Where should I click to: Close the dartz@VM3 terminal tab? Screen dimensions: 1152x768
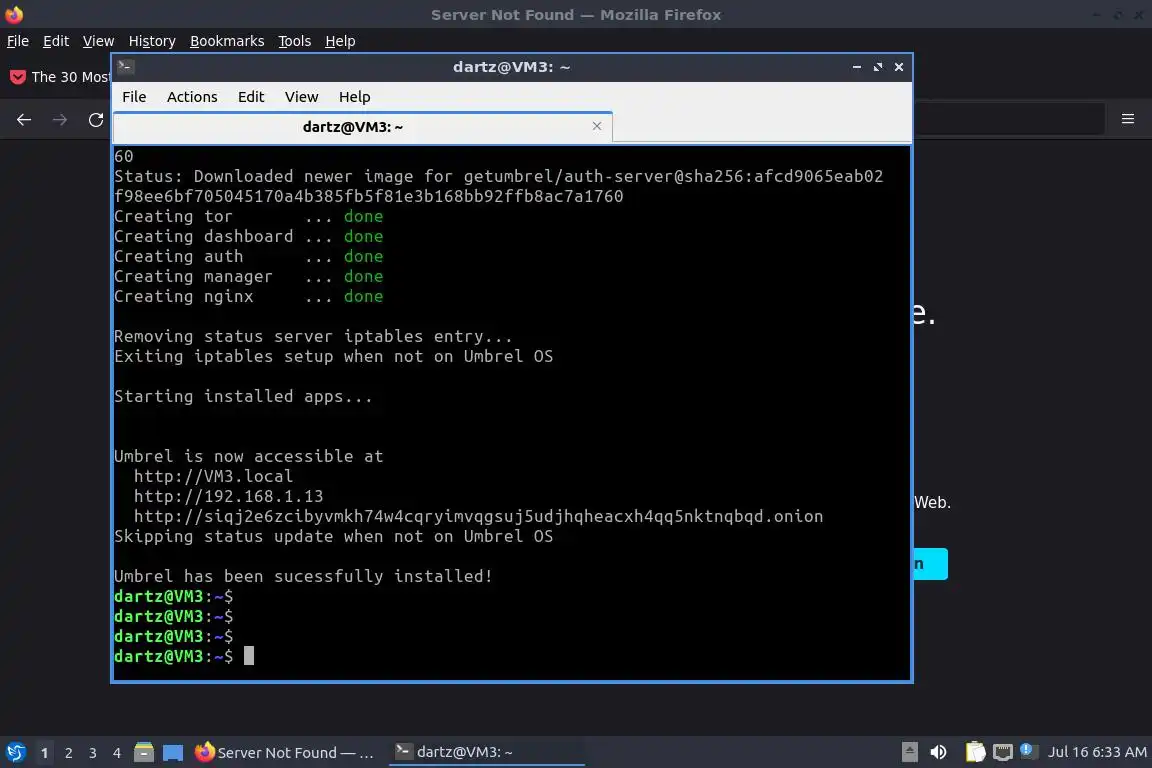[x=597, y=126]
